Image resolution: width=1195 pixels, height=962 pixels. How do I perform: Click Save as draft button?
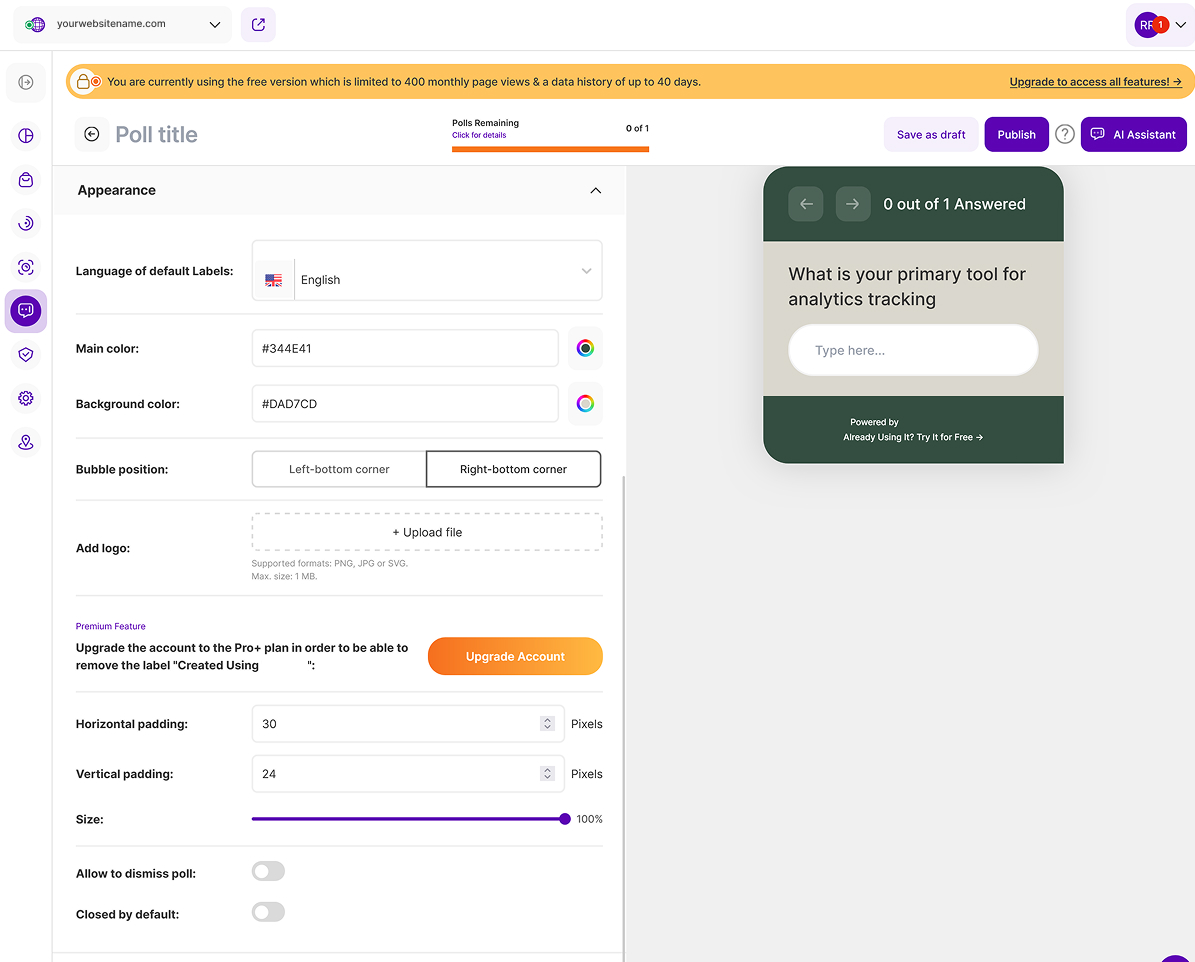tap(931, 134)
